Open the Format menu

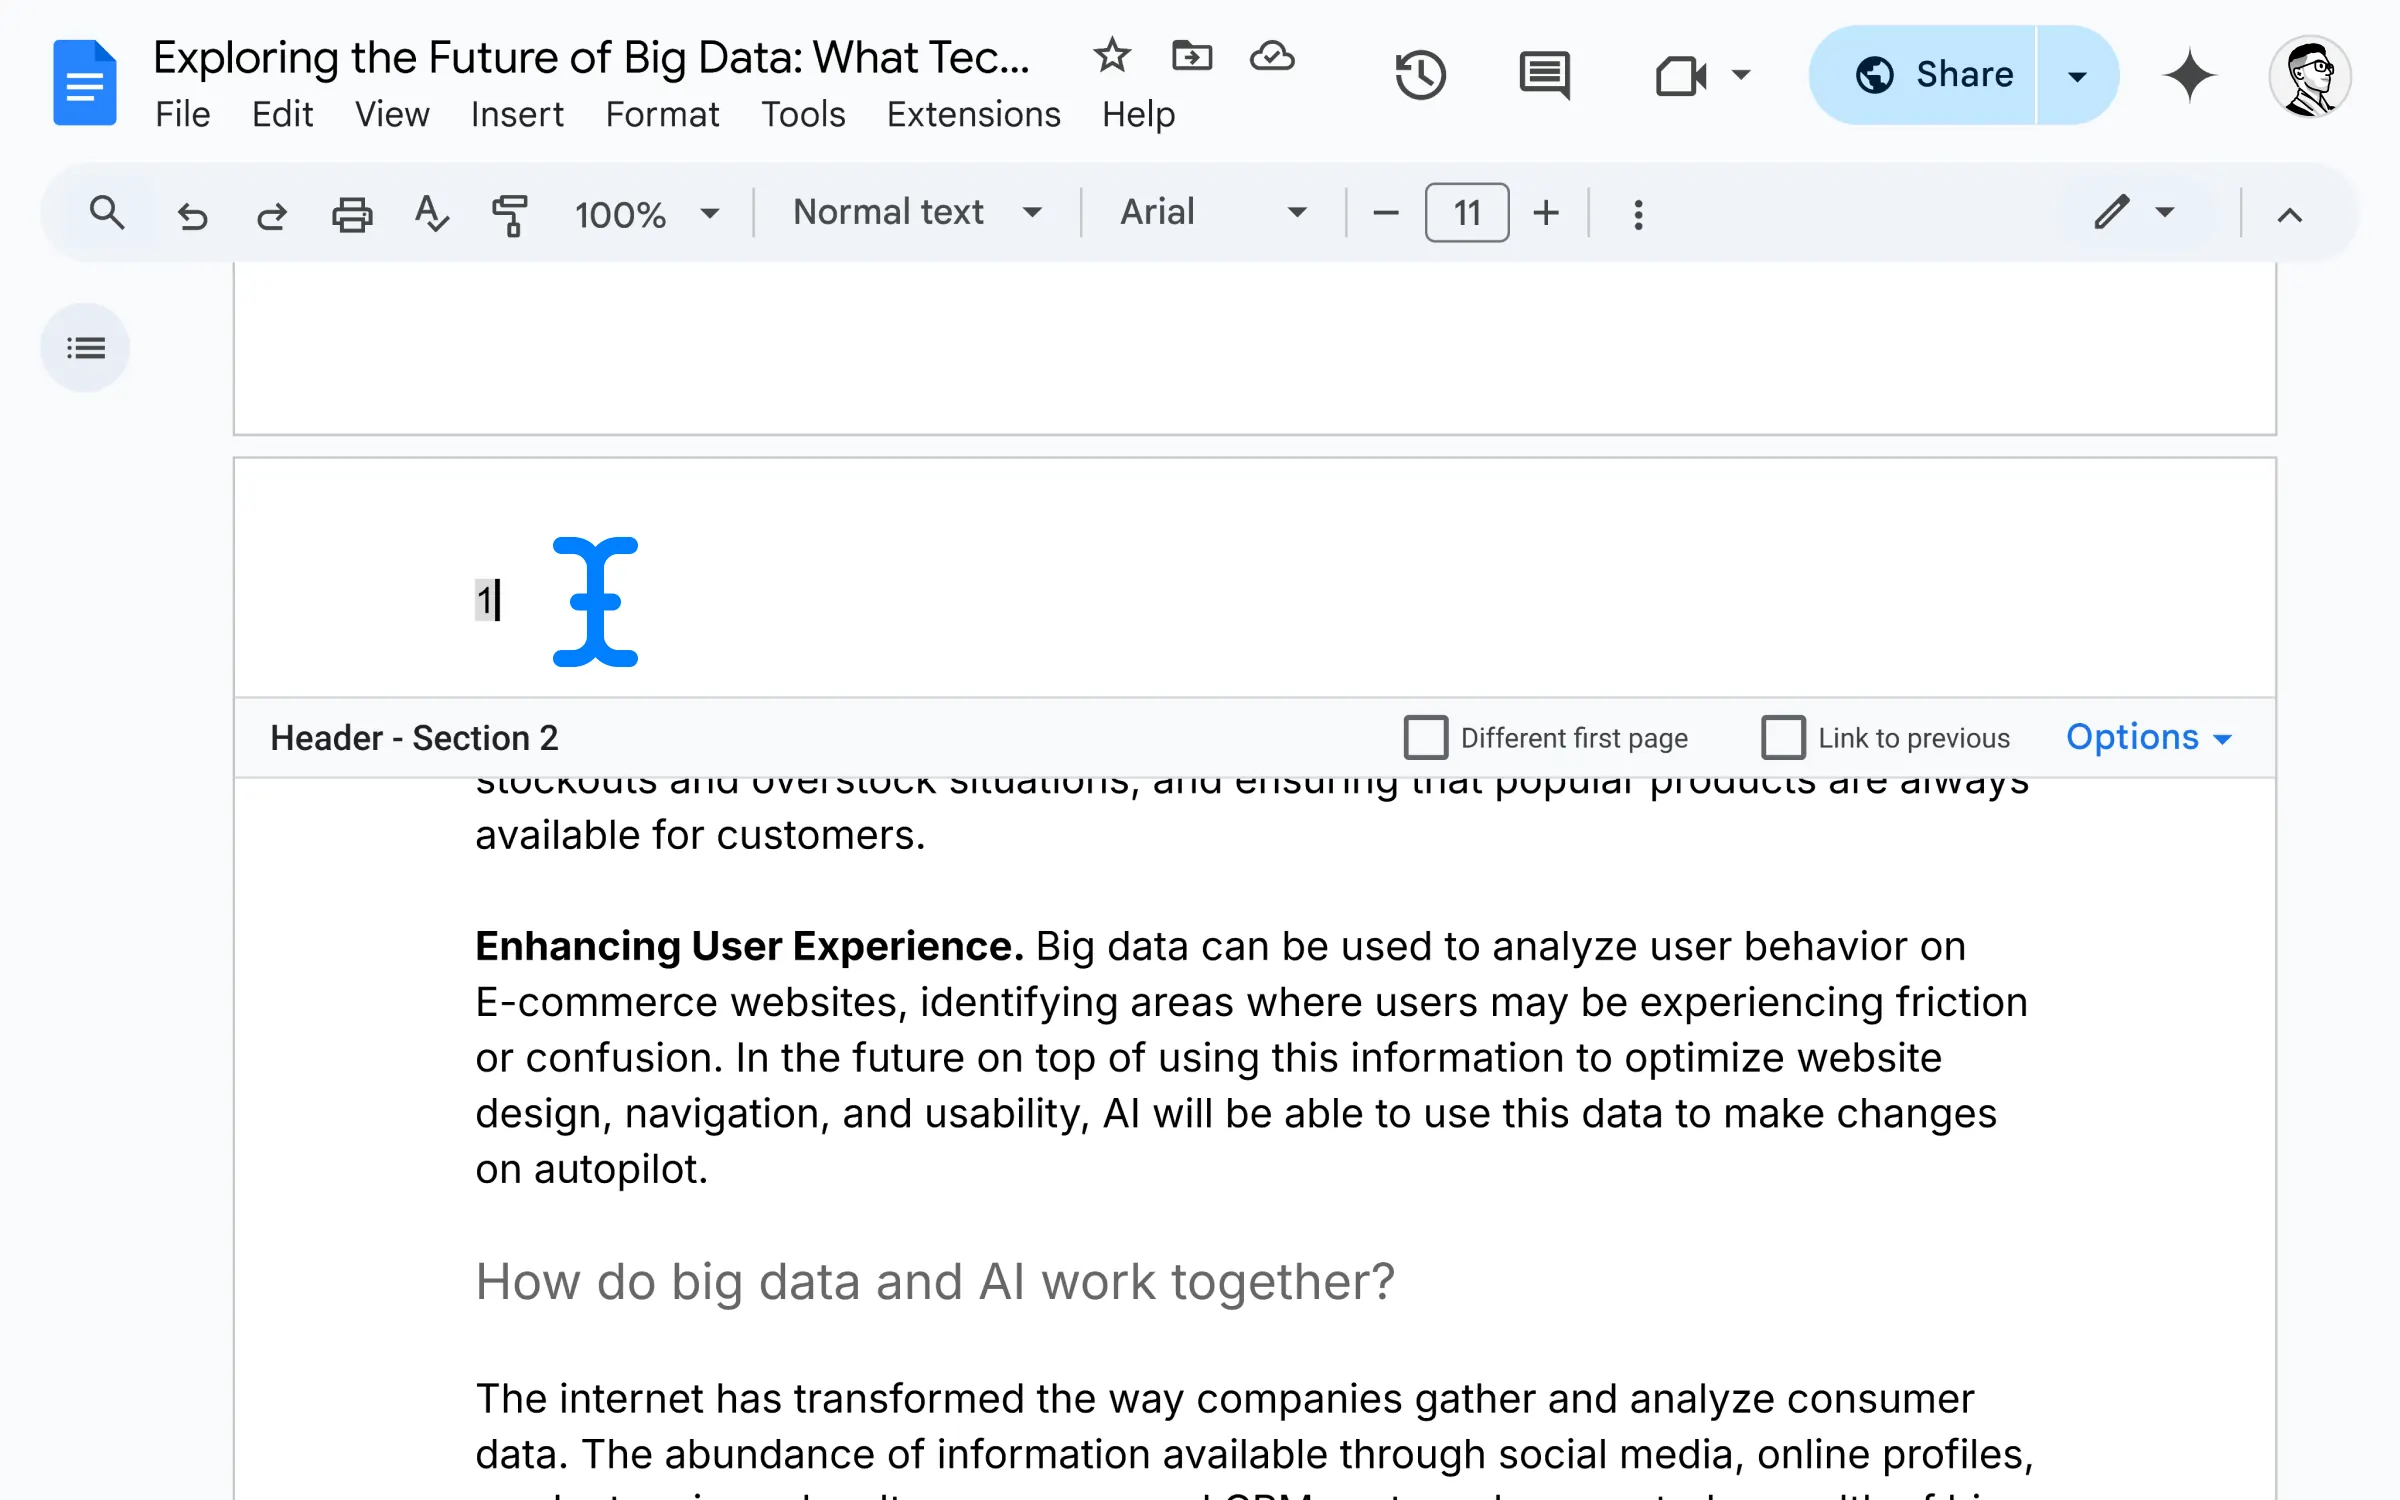(662, 114)
